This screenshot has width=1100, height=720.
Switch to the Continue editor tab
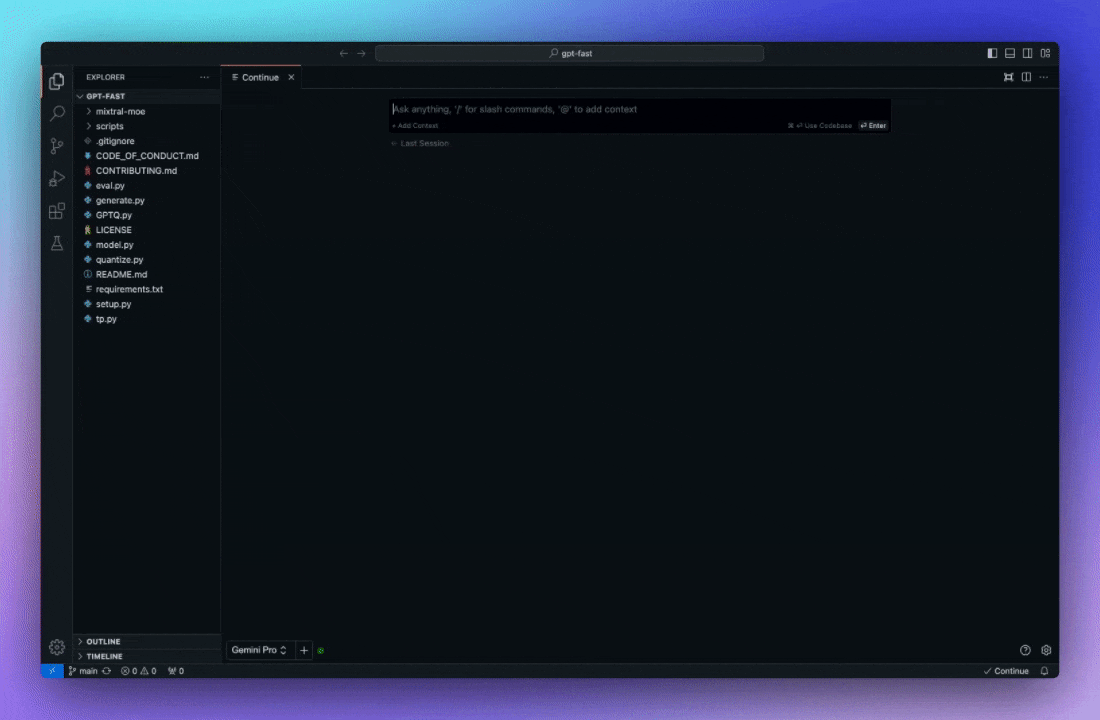click(259, 77)
